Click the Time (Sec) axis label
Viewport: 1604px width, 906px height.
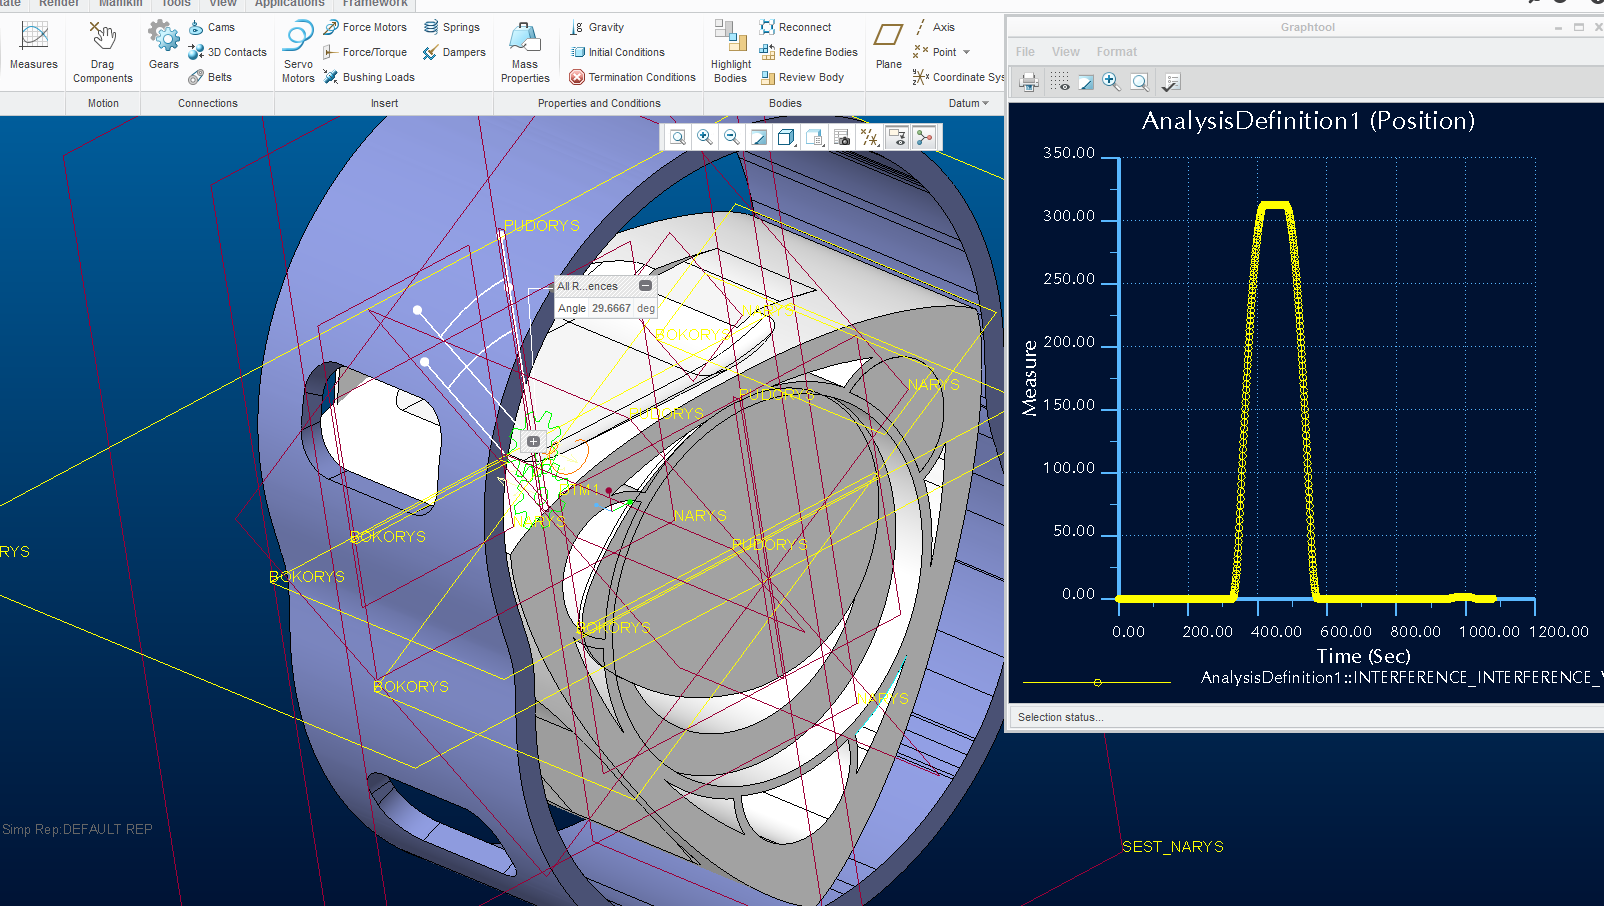[x=1363, y=656]
